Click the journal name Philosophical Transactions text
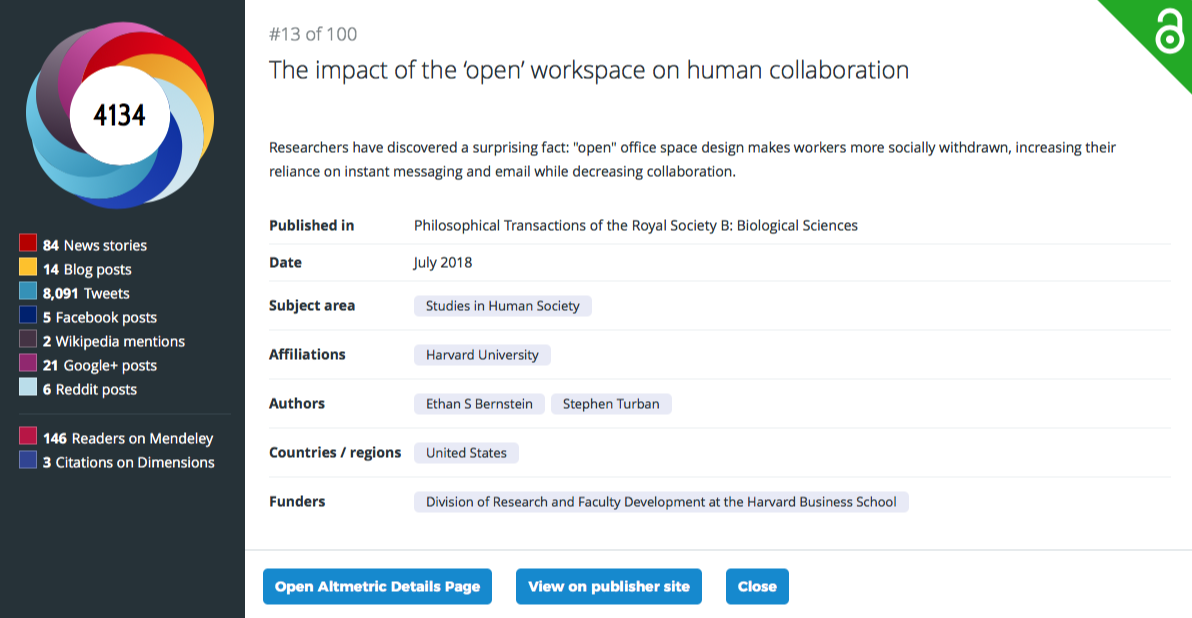 [636, 226]
